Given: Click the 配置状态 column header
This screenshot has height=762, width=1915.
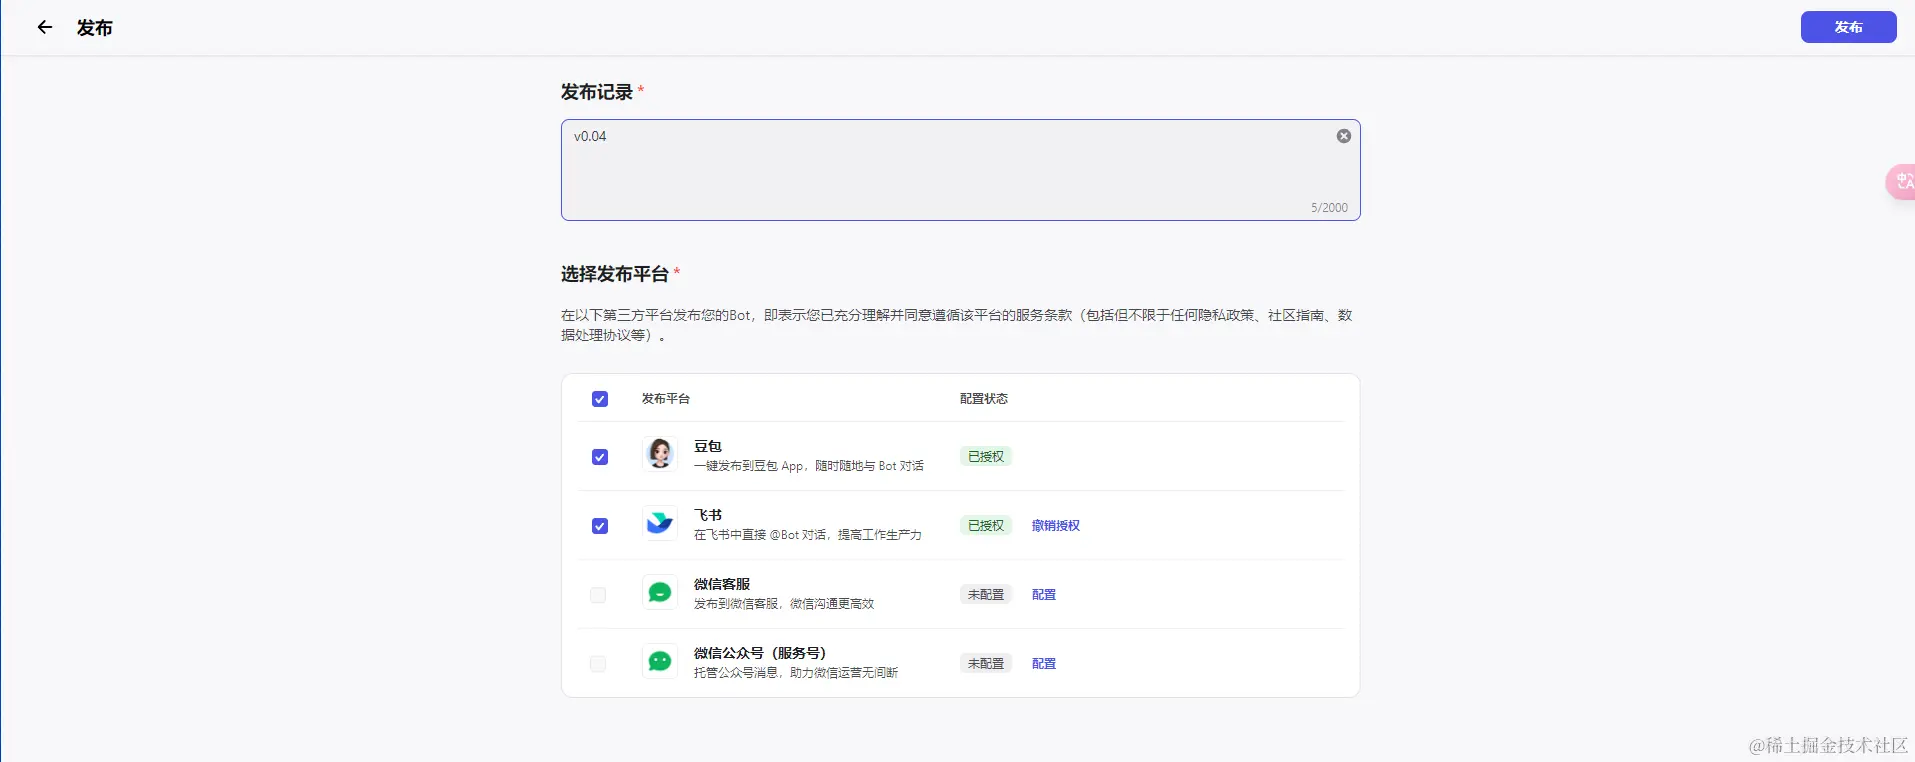Looking at the screenshot, I should click(984, 398).
